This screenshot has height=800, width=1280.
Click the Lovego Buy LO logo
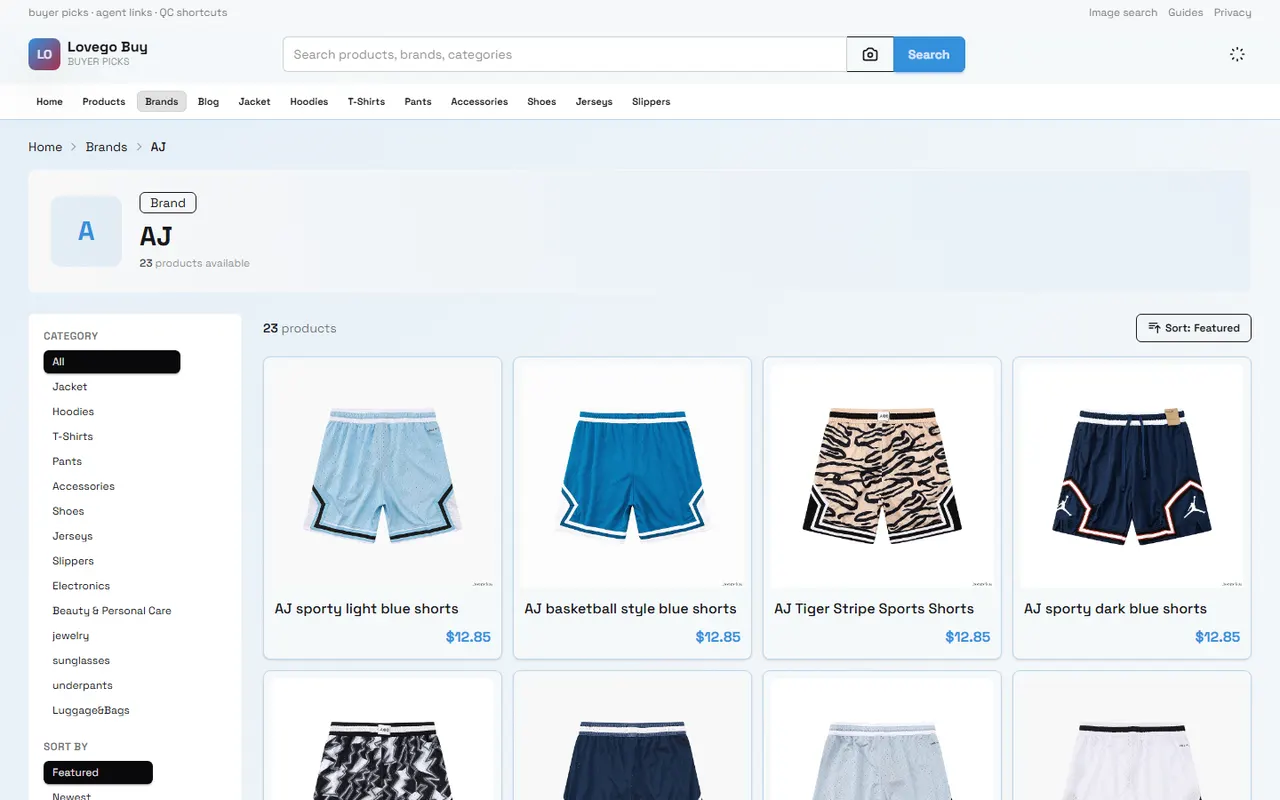tap(44, 54)
